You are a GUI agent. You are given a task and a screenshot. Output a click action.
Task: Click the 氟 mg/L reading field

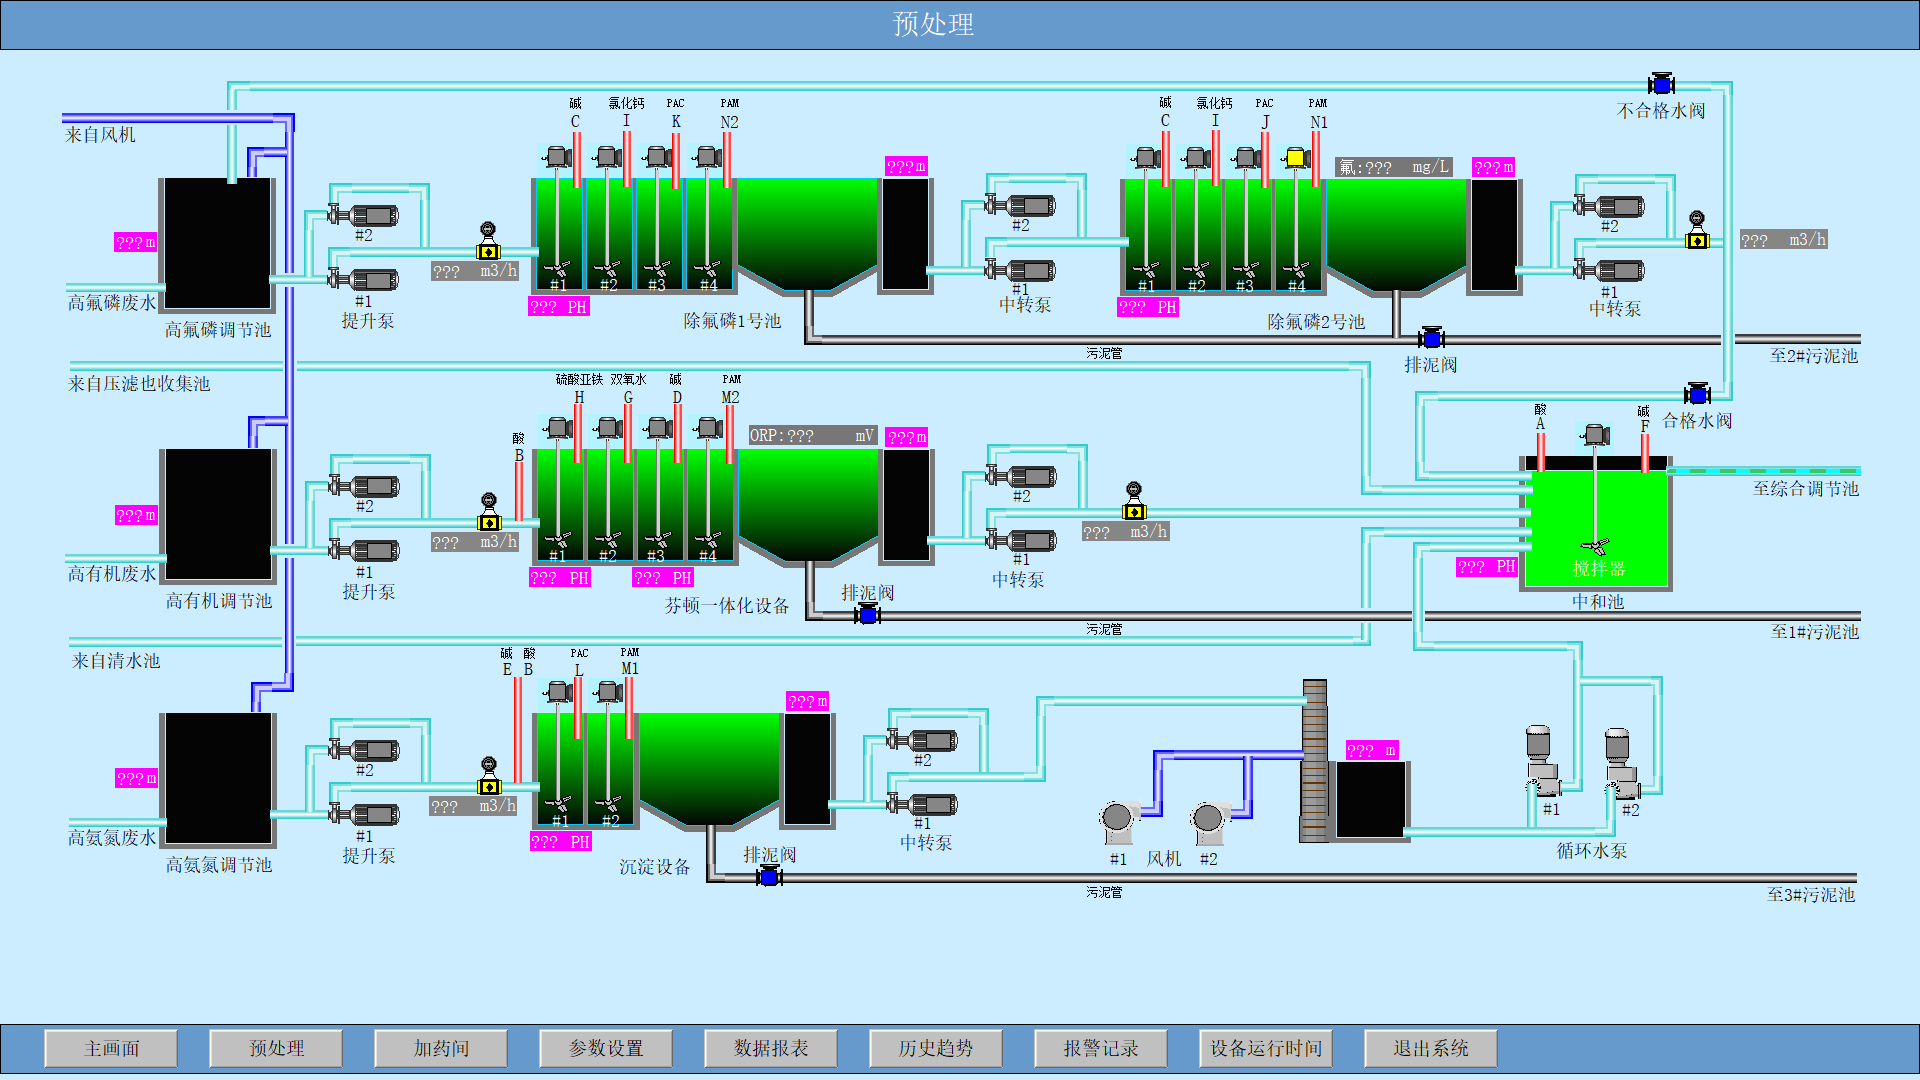tap(1394, 167)
